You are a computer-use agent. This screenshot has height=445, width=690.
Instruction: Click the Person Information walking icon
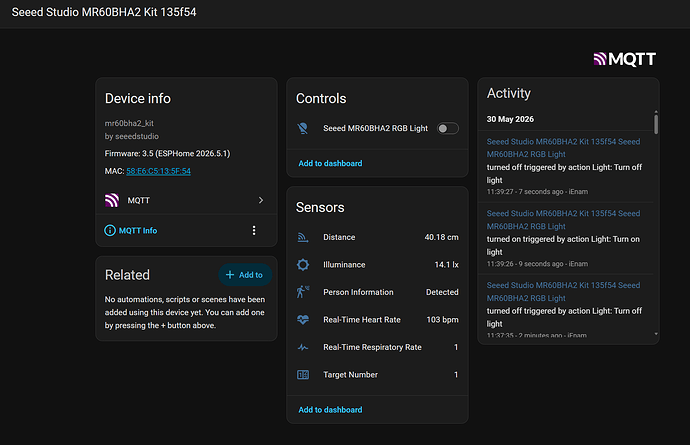coord(303,292)
